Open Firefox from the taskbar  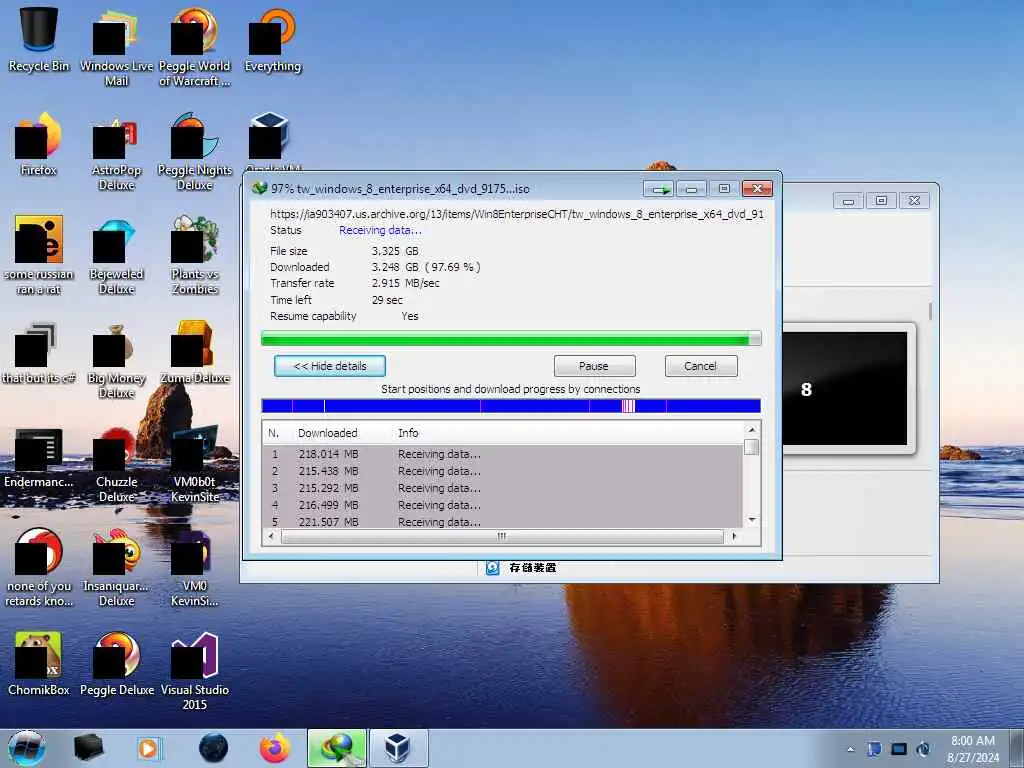point(275,748)
